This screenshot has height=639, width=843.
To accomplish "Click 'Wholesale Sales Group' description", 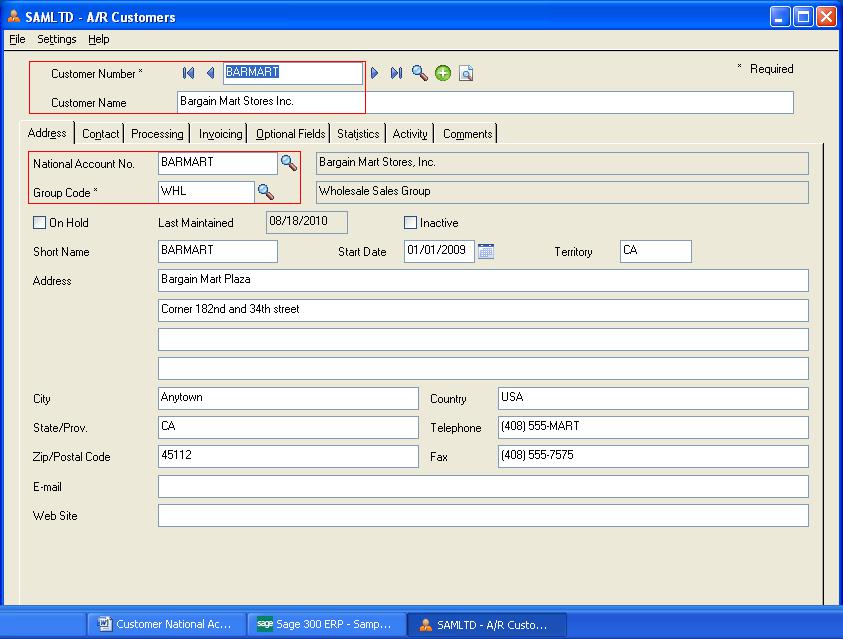I will pyautogui.click(x=562, y=192).
